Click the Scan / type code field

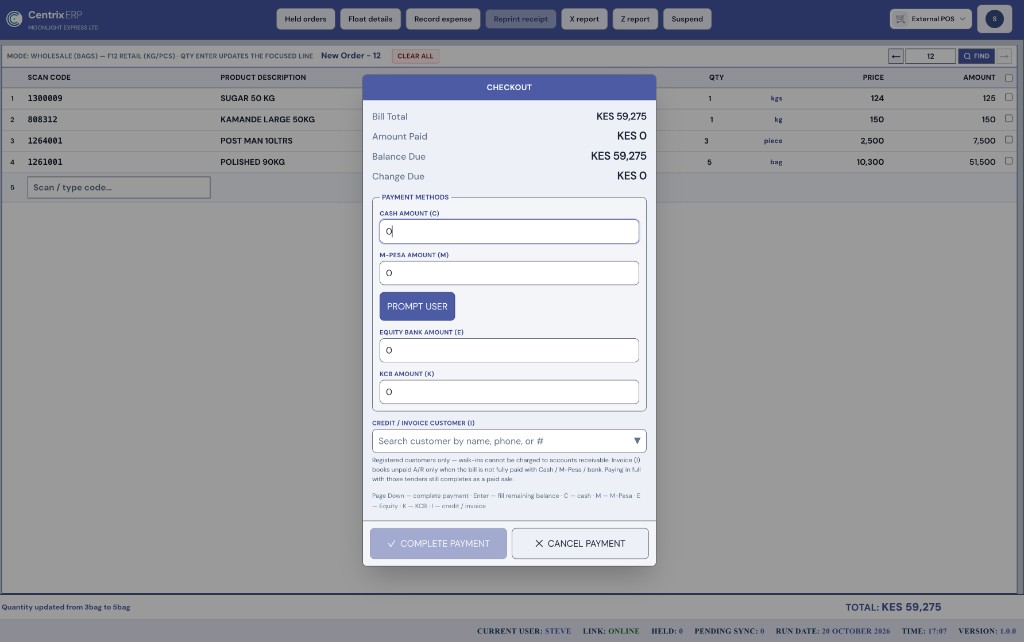(x=118, y=187)
